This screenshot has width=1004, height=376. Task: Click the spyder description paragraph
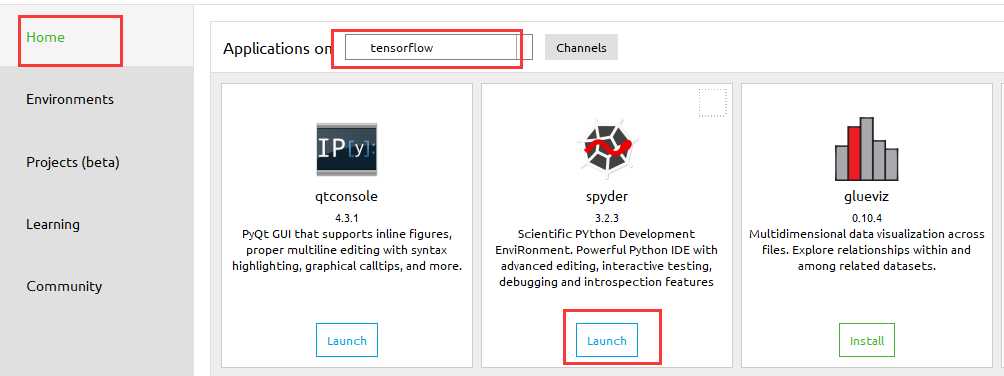click(606, 257)
